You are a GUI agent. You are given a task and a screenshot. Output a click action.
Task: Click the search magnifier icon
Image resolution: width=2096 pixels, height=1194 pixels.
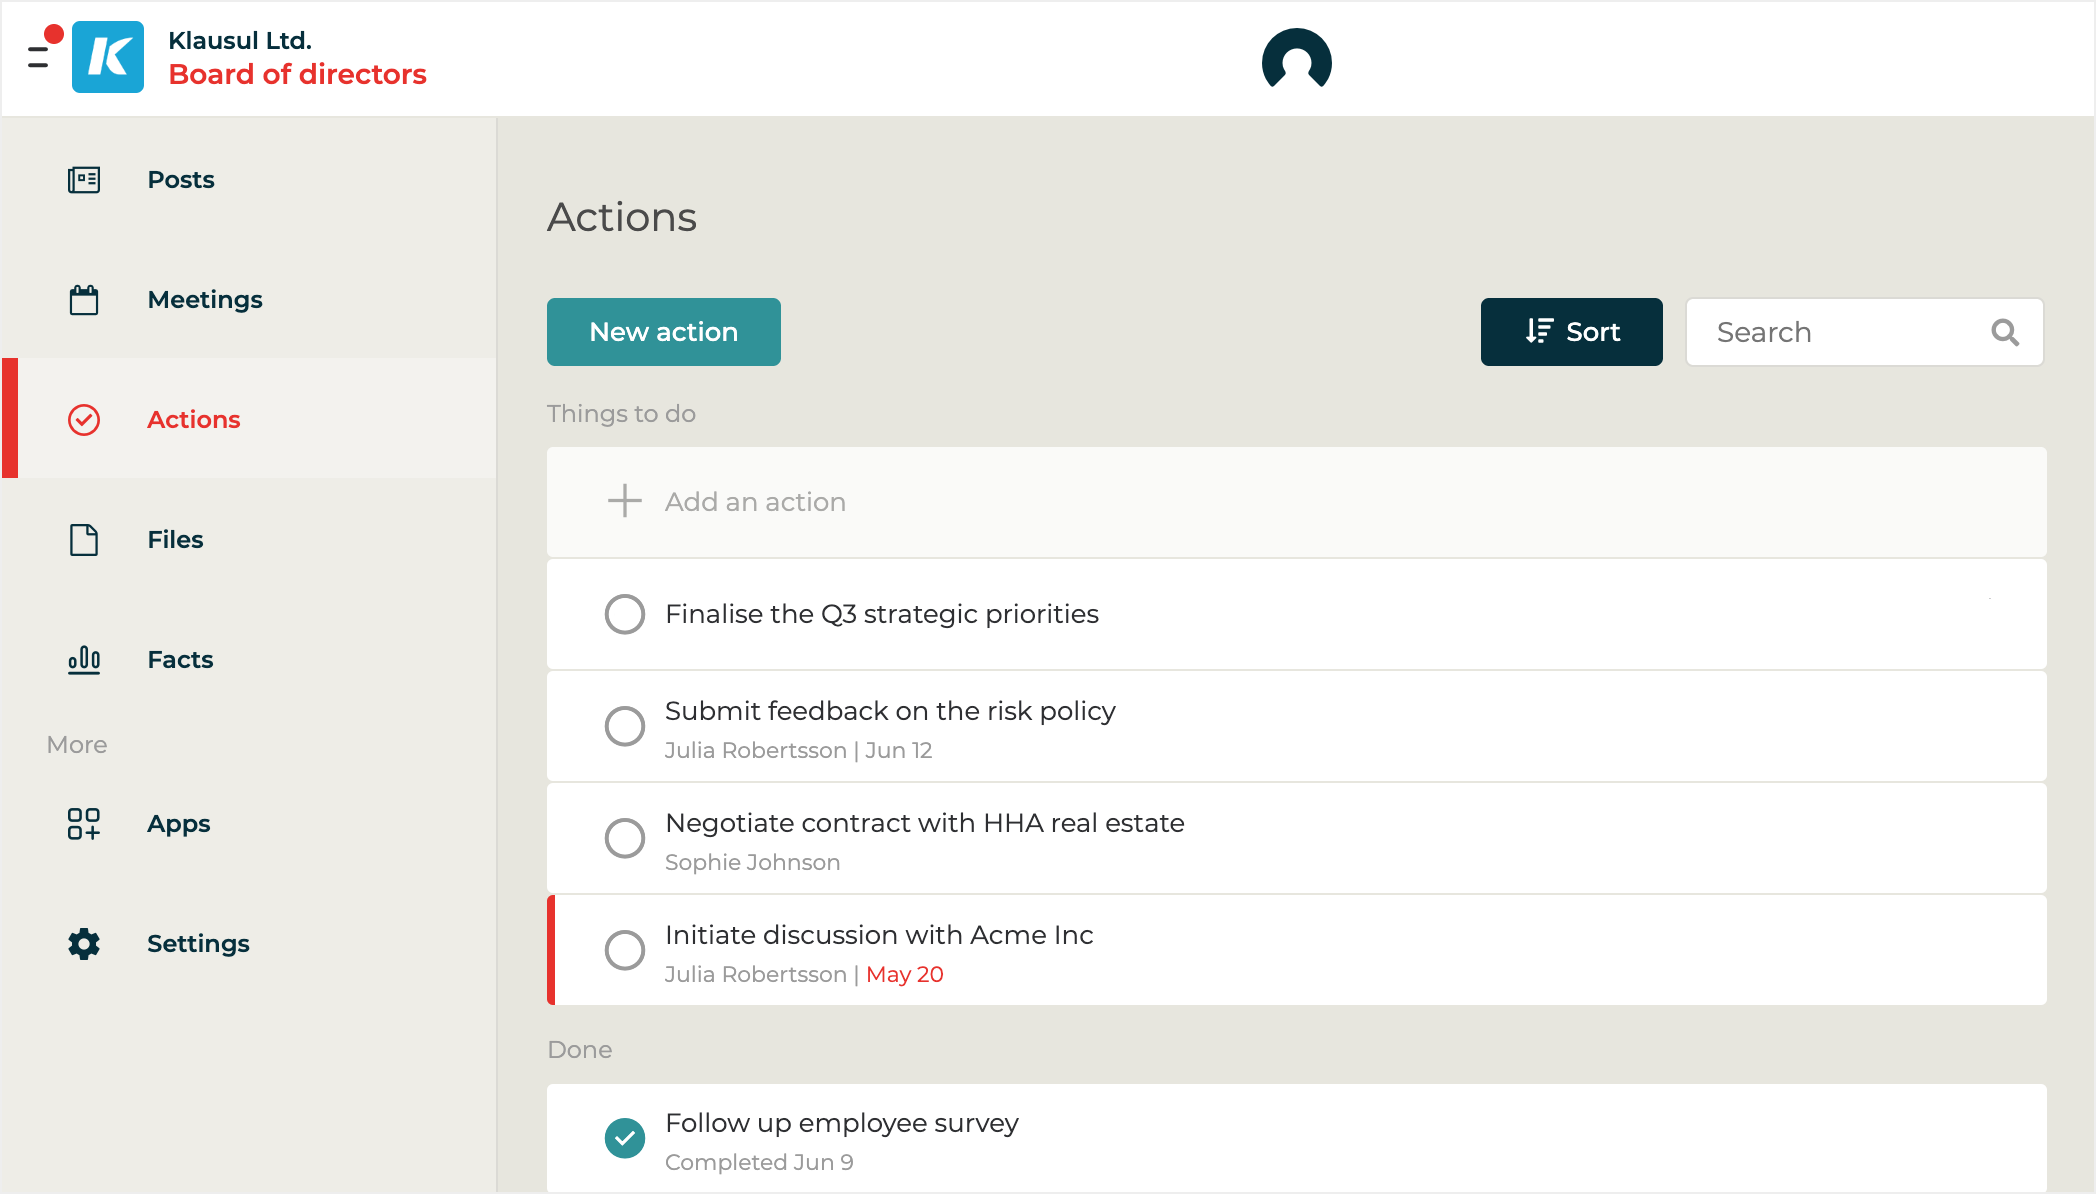tap(2005, 332)
